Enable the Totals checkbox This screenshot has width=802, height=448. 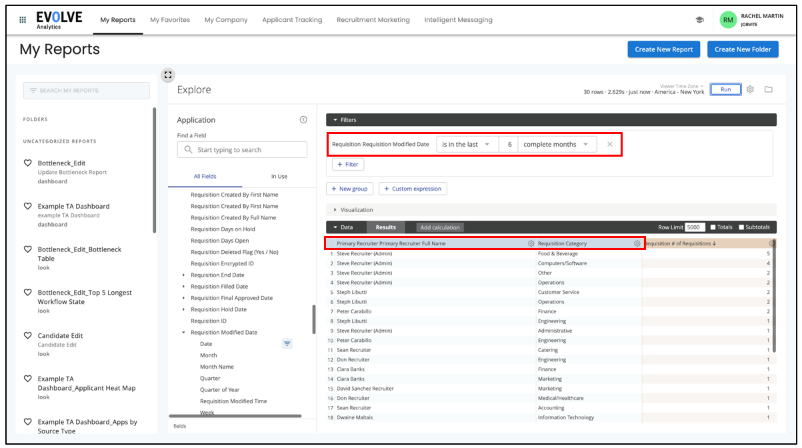712,227
